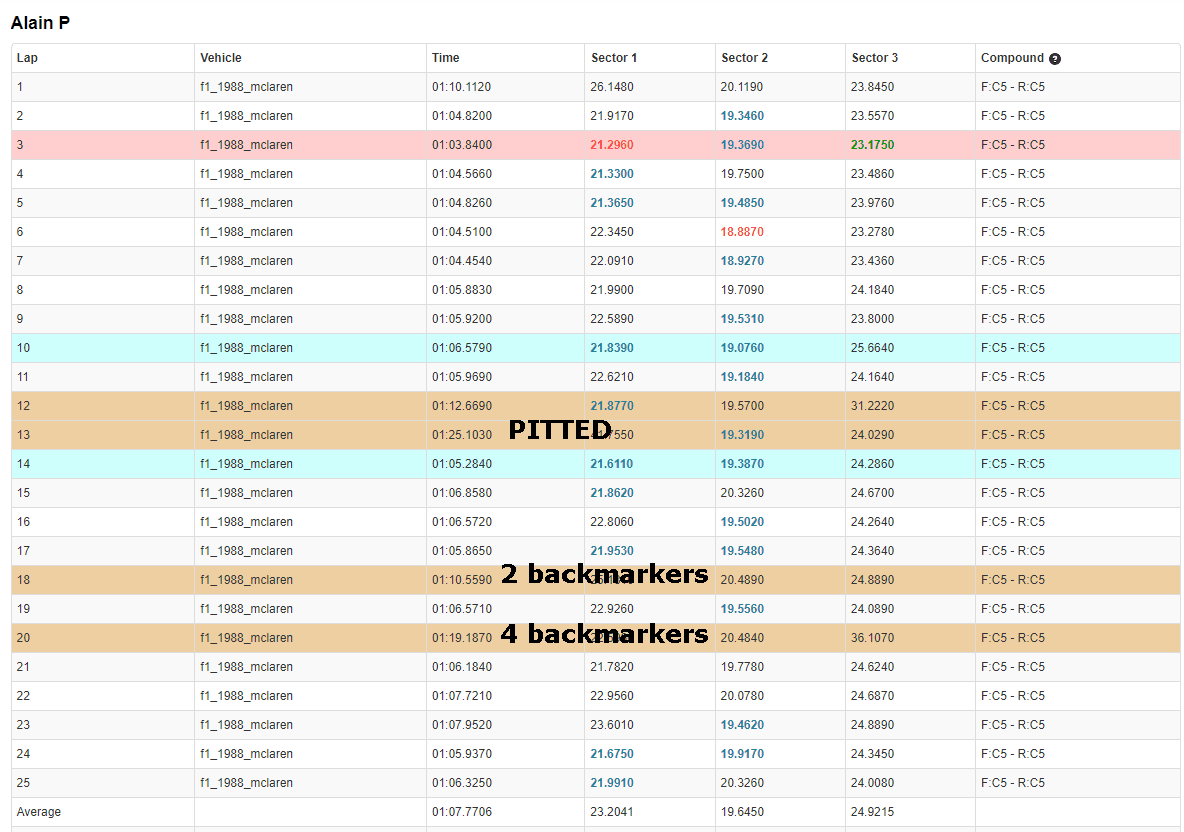Click sector 2 value 19.5560
The width and height of the screenshot is (1184, 832).
point(742,609)
